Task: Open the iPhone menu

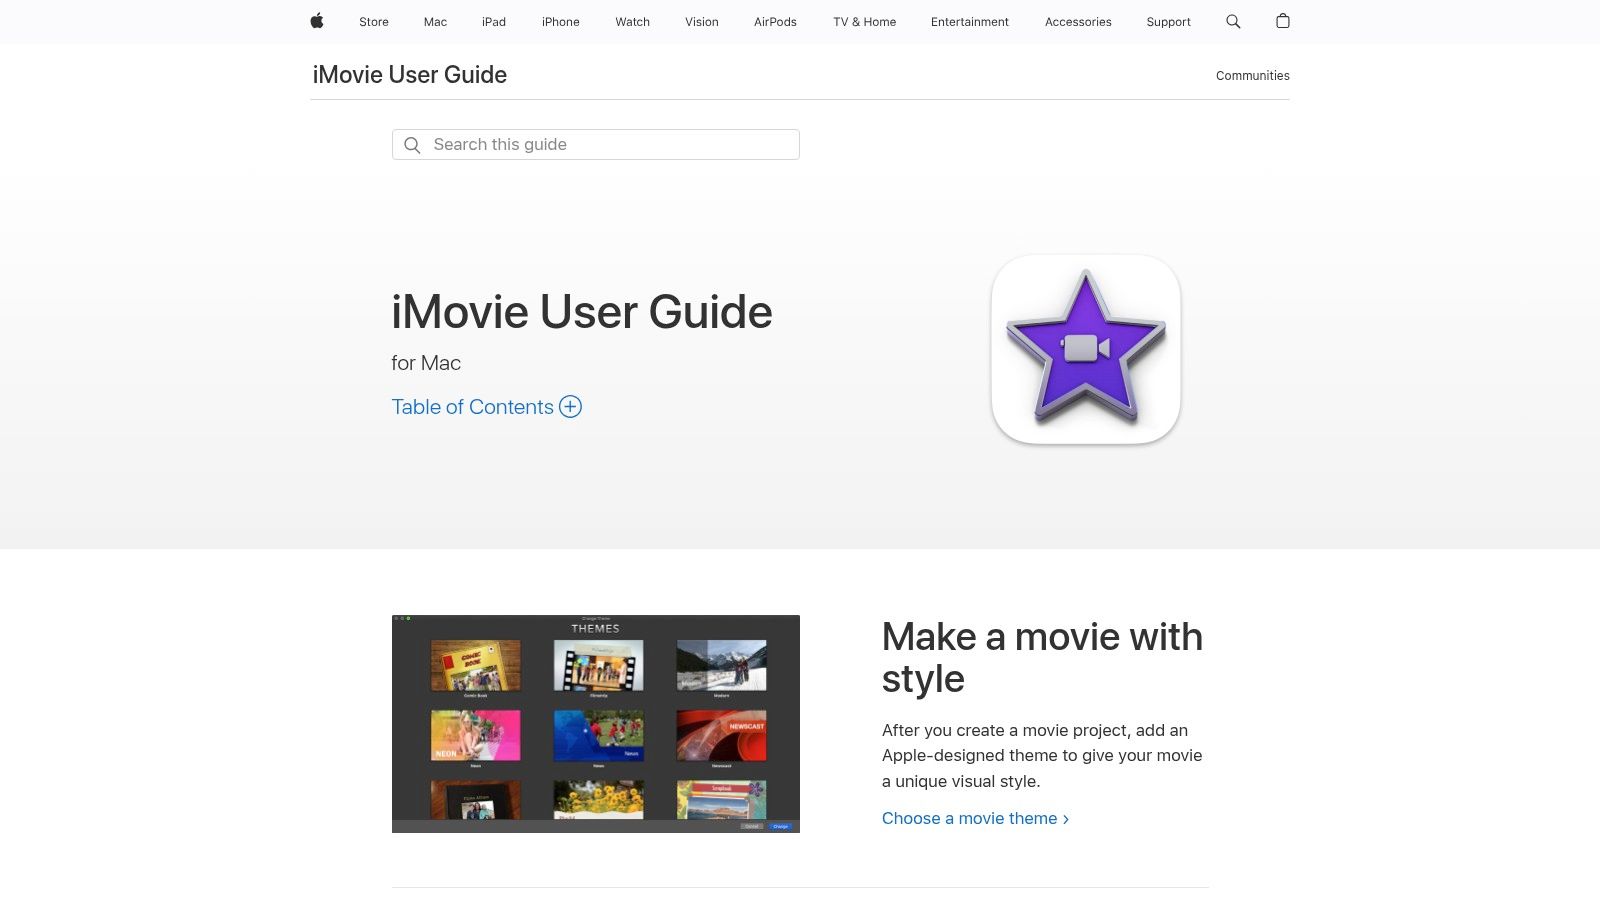Action: (561, 22)
